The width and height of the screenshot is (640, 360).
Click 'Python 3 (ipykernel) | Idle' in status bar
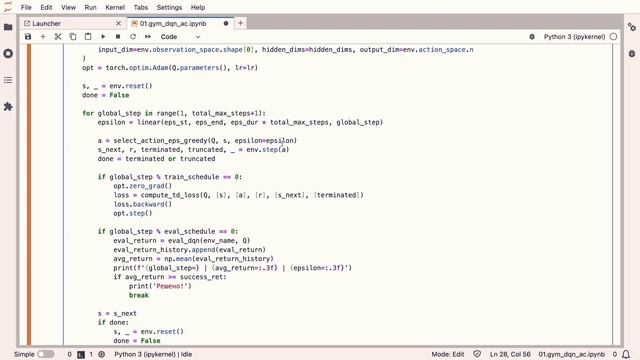pyautogui.click(x=153, y=354)
